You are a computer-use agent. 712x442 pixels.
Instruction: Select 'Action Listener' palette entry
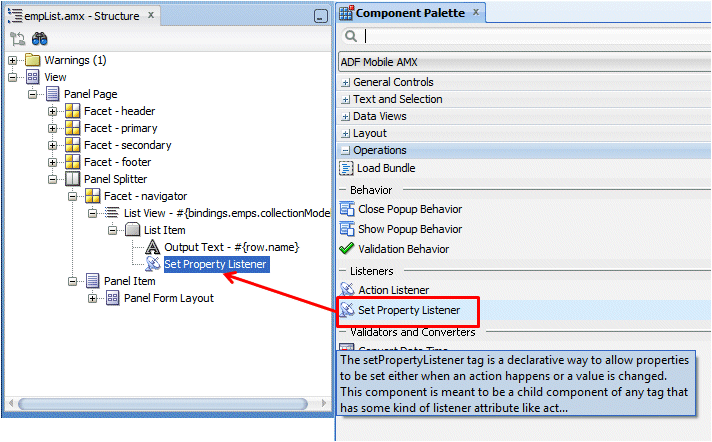[393, 290]
